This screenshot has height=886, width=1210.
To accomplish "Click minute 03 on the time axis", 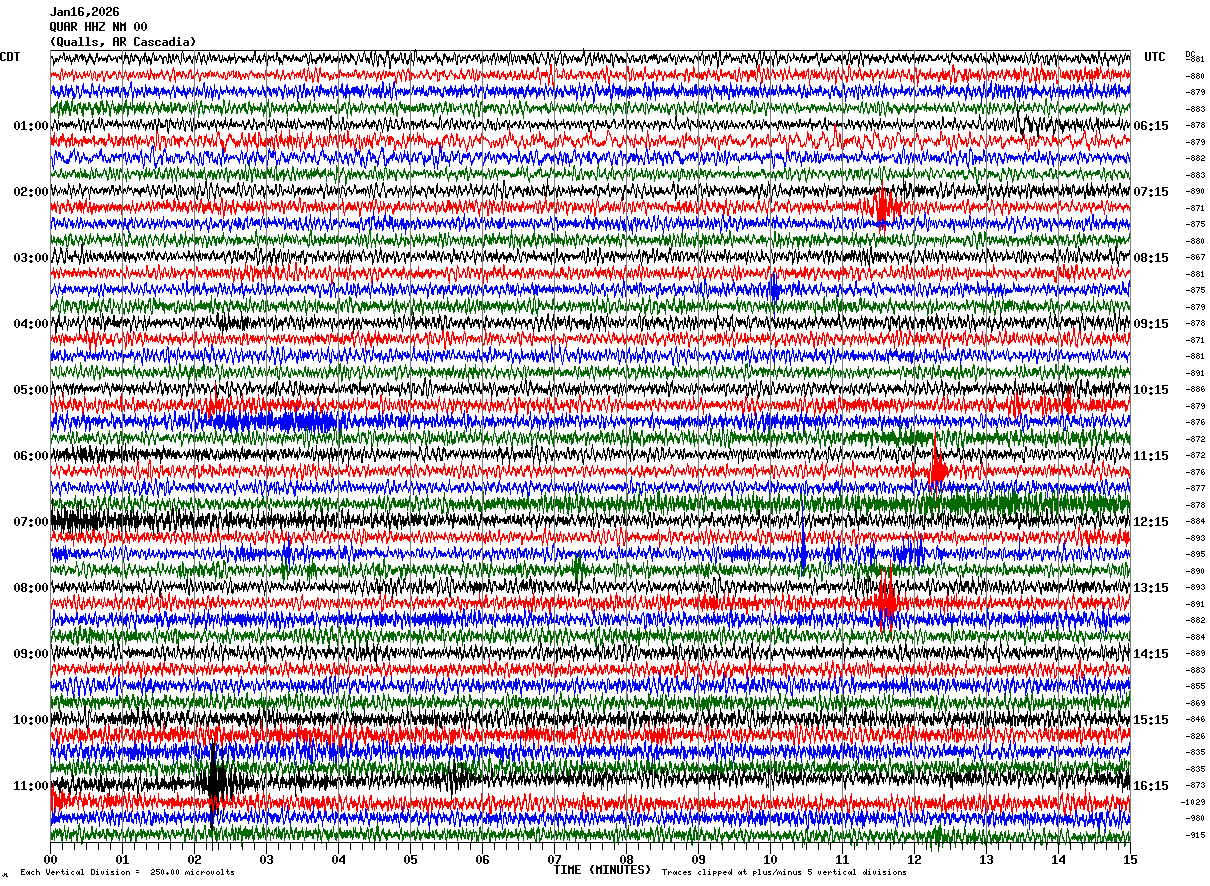I will pos(266,859).
